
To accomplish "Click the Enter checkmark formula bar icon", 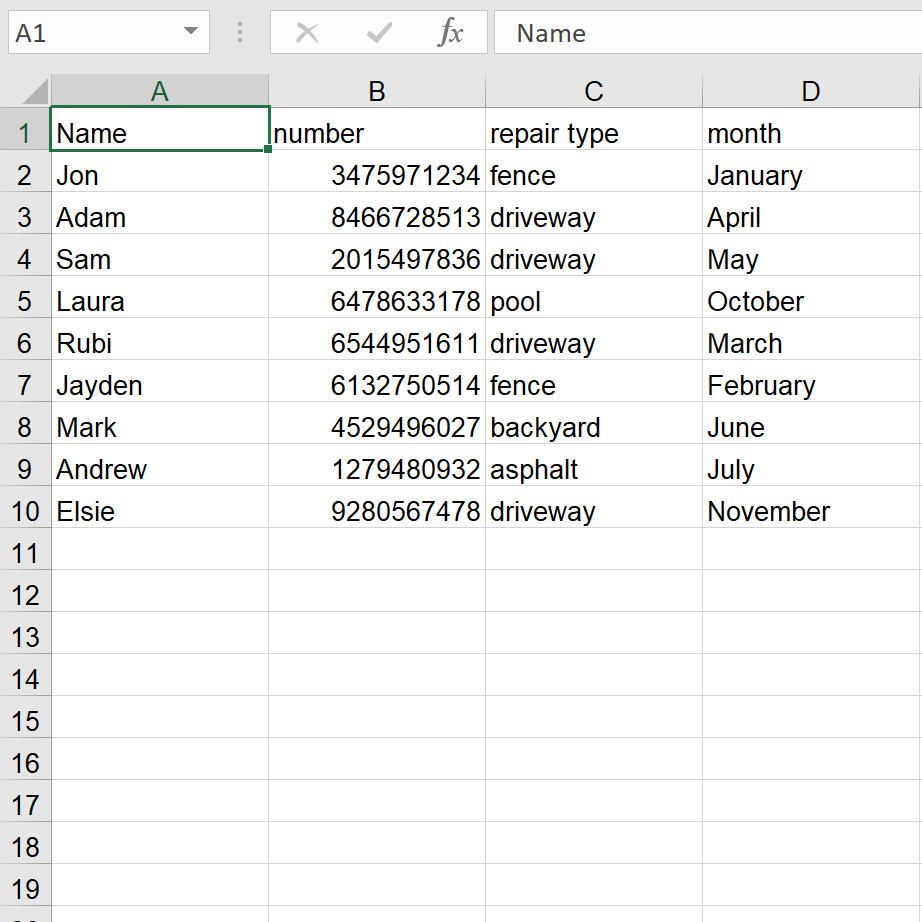I will point(379,33).
